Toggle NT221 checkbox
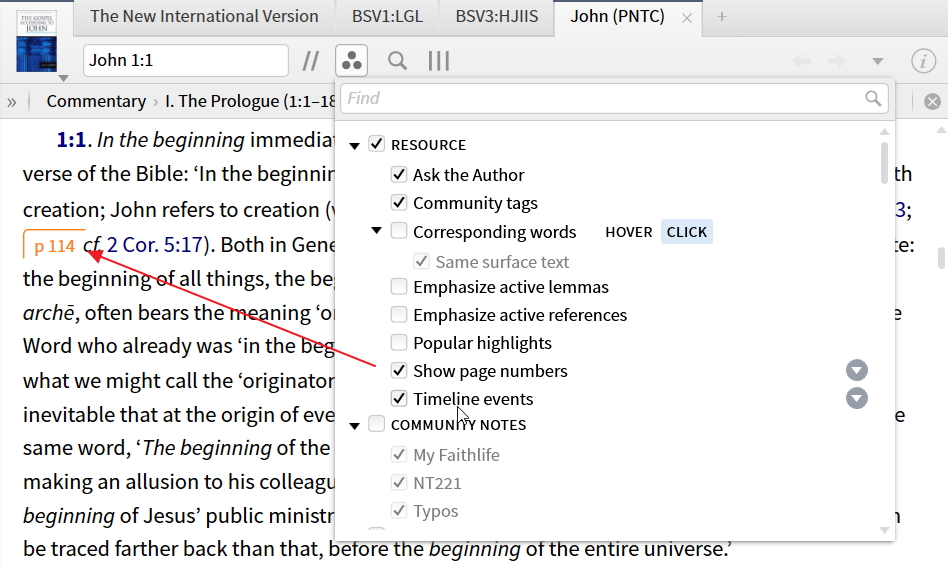This screenshot has width=948, height=568. [399, 482]
